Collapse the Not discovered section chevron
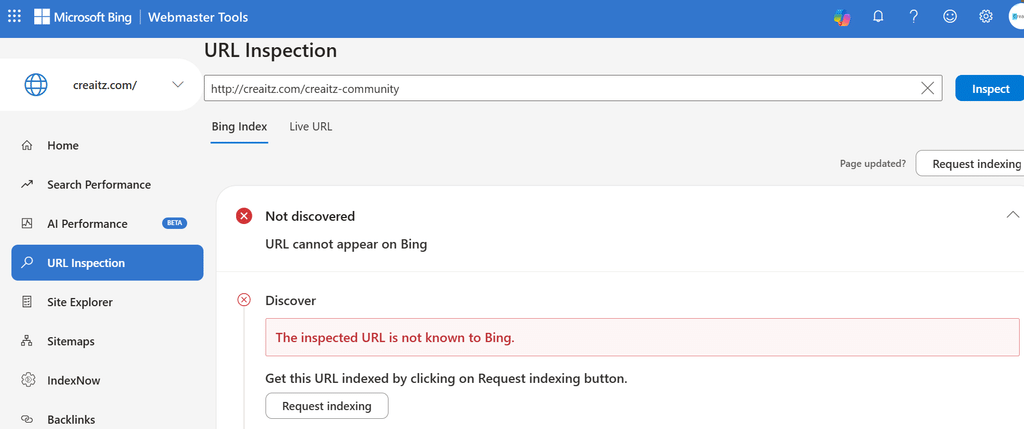Image resolution: width=1024 pixels, height=429 pixels. tap(1013, 215)
